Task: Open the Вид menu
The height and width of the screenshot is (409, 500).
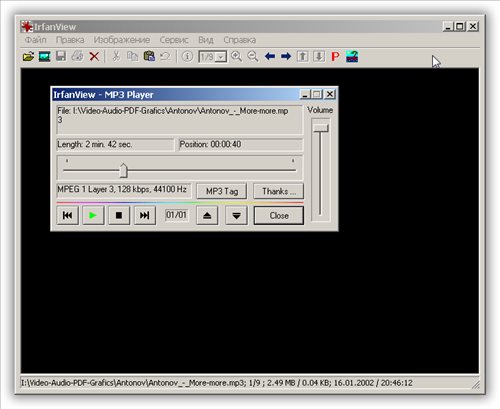Action: point(206,40)
